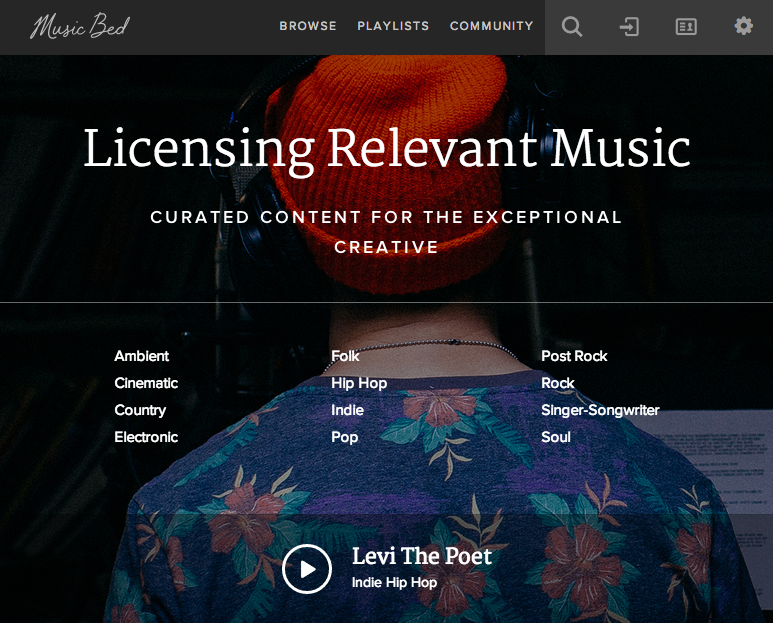
Task: Select the Country genre link
Action: pos(140,410)
